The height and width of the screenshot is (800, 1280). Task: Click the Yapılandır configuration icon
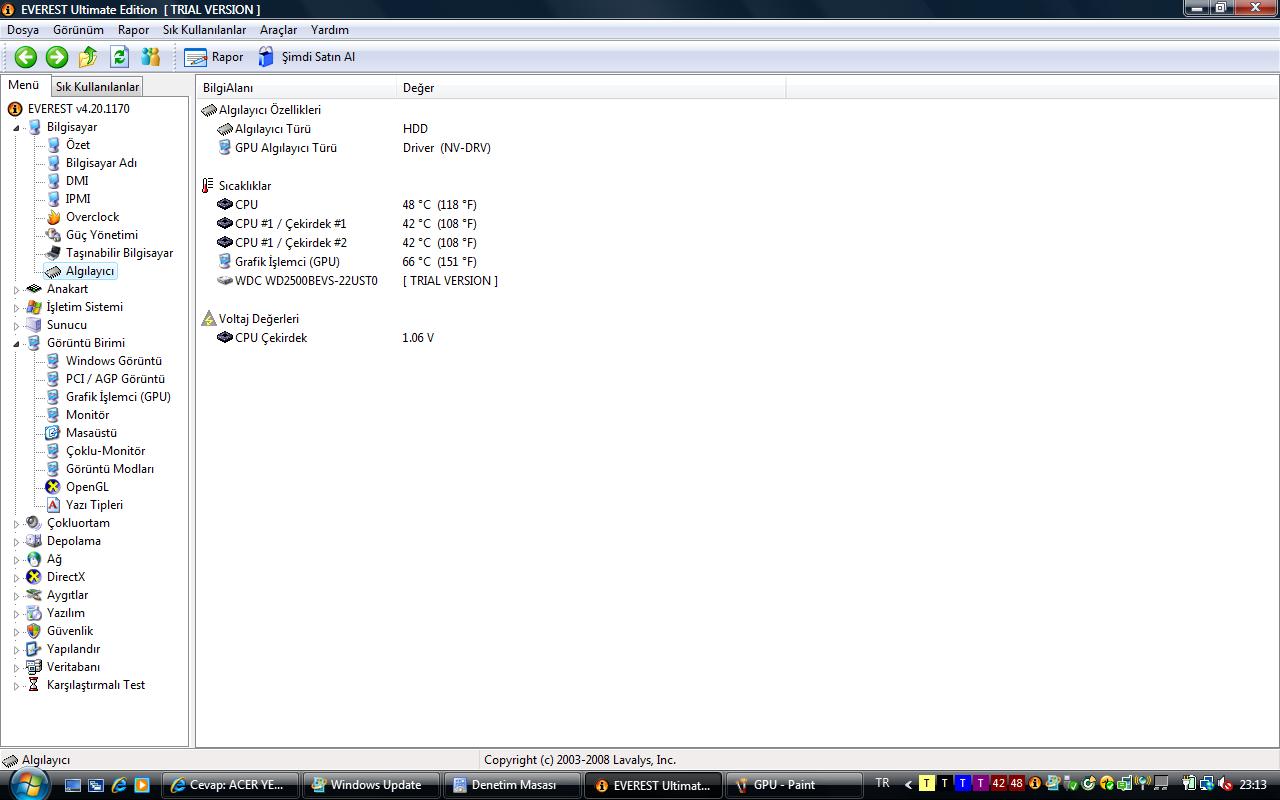click(34, 649)
